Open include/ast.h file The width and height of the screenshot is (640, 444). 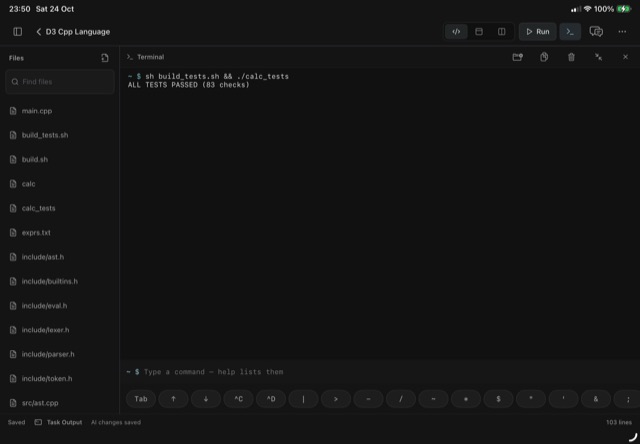point(60,257)
